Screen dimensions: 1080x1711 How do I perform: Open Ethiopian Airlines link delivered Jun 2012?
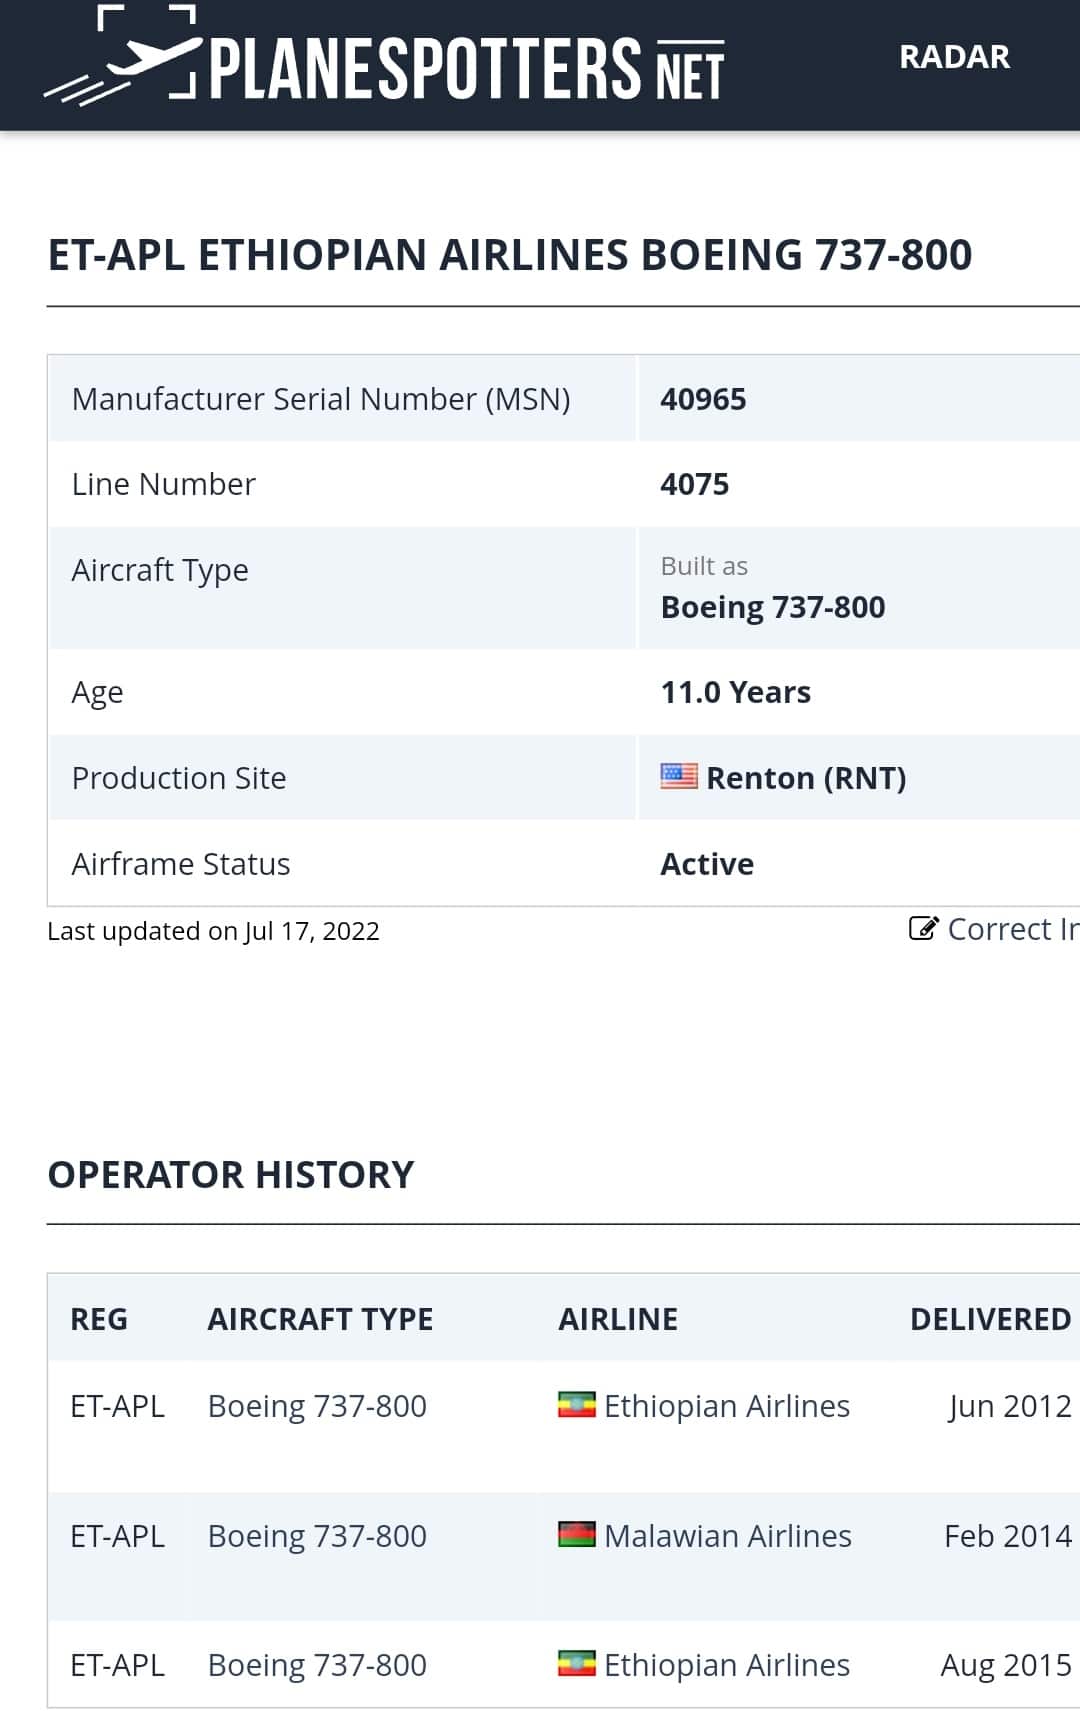click(x=727, y=1406)
